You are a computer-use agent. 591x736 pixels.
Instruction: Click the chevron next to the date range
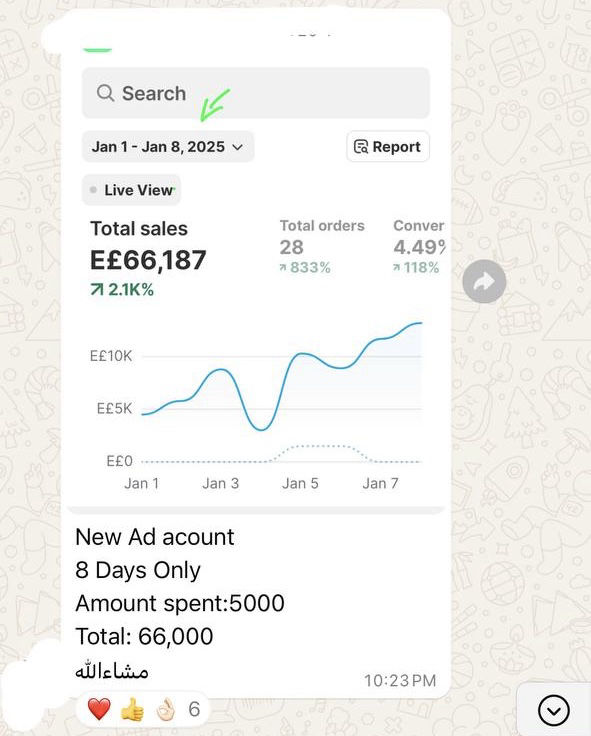click(x=238, y=147)
